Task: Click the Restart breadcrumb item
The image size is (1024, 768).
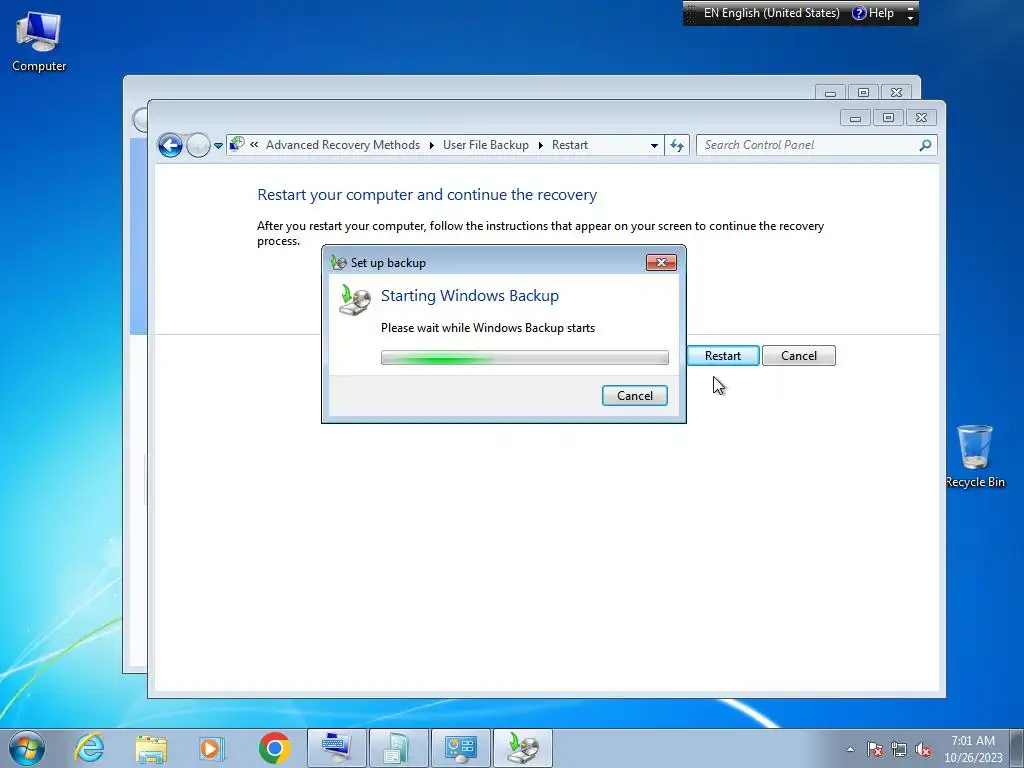Action: coord(569,145)
